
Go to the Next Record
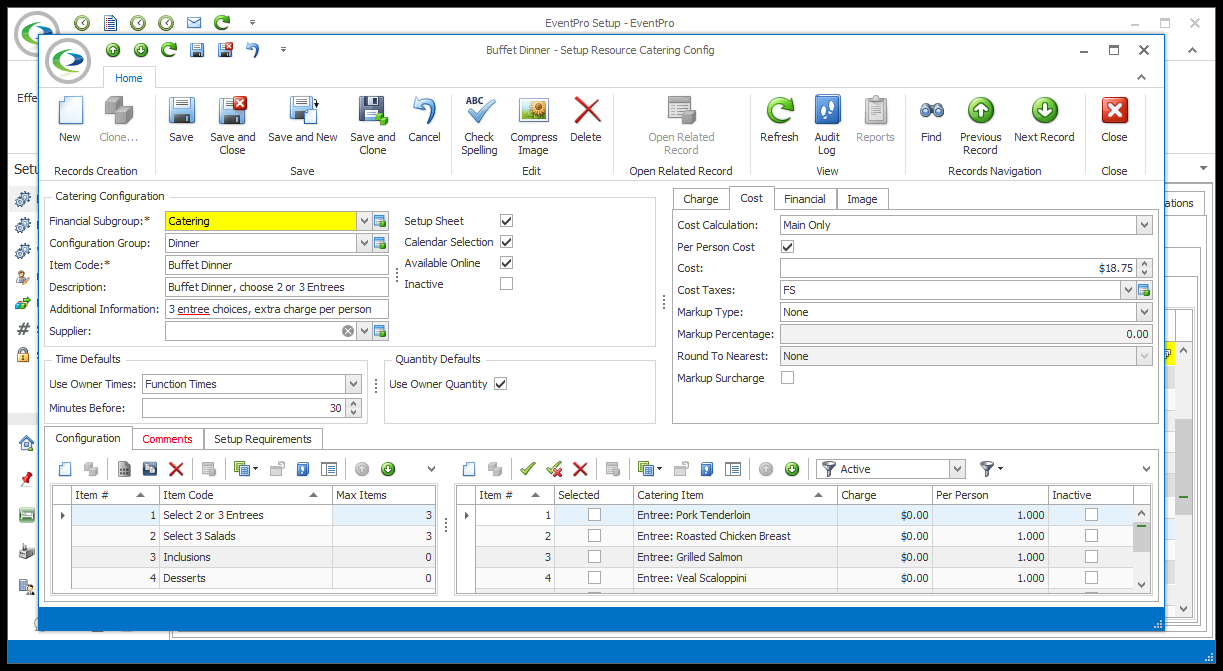coord(1044,120)
